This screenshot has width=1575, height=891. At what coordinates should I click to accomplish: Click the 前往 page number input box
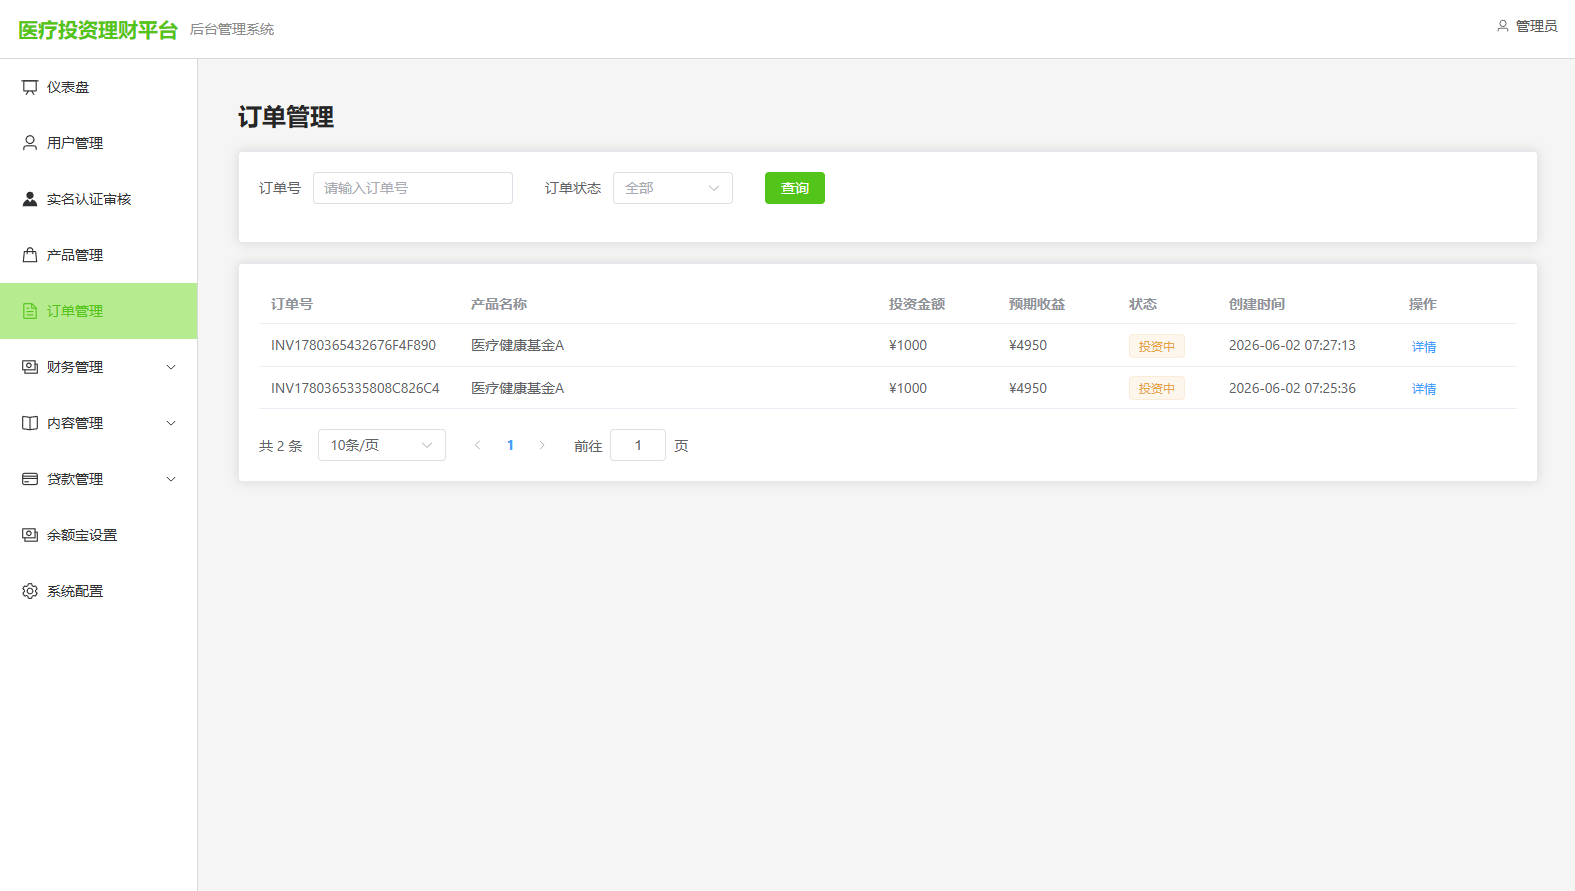click(638, 445)
